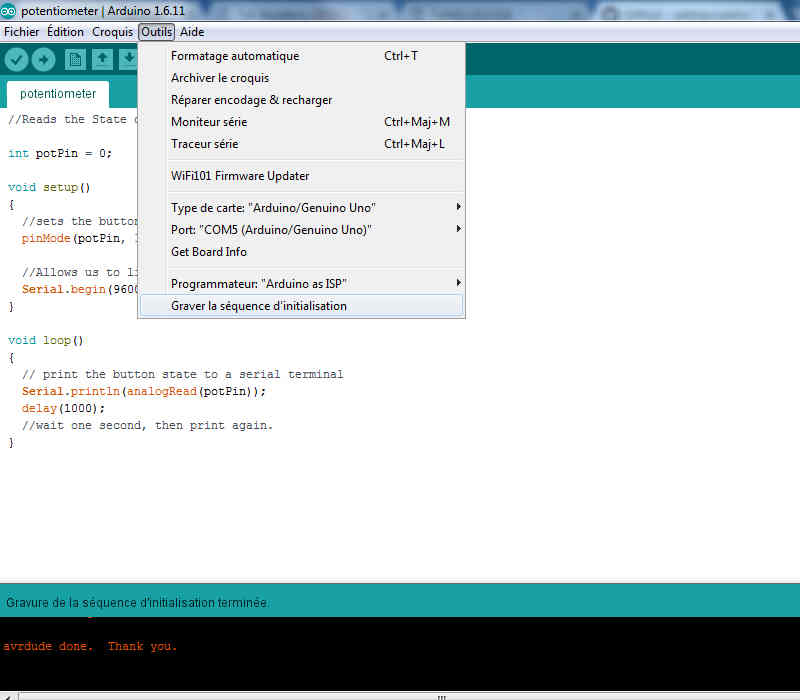Choose Formatage automatique
This screenshot has height=700, width=800.
click(x=302, y=56)
